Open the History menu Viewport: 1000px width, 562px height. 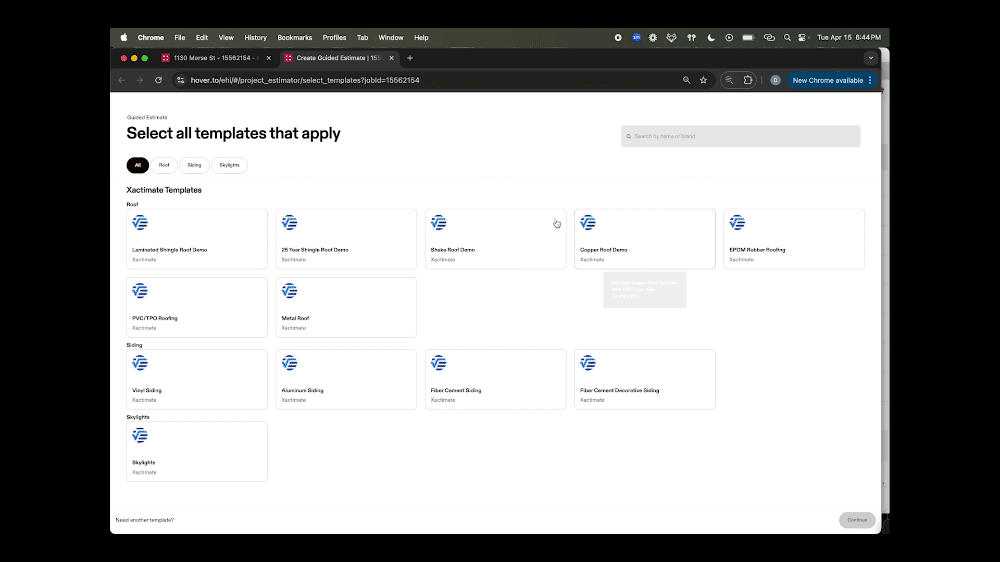256,38
